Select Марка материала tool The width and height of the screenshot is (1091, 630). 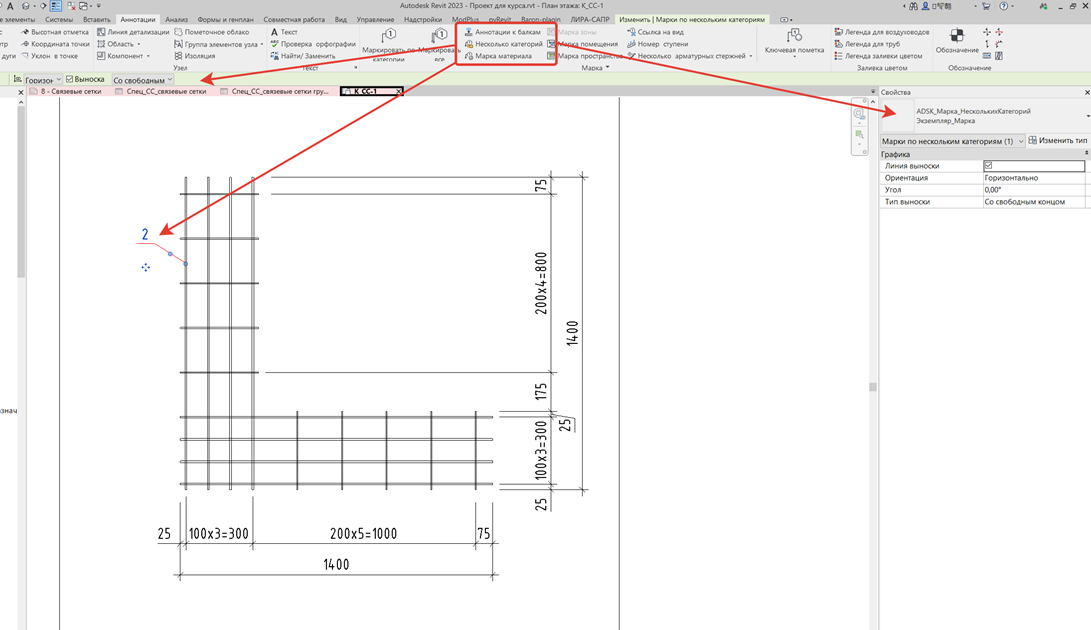(498, 56)
